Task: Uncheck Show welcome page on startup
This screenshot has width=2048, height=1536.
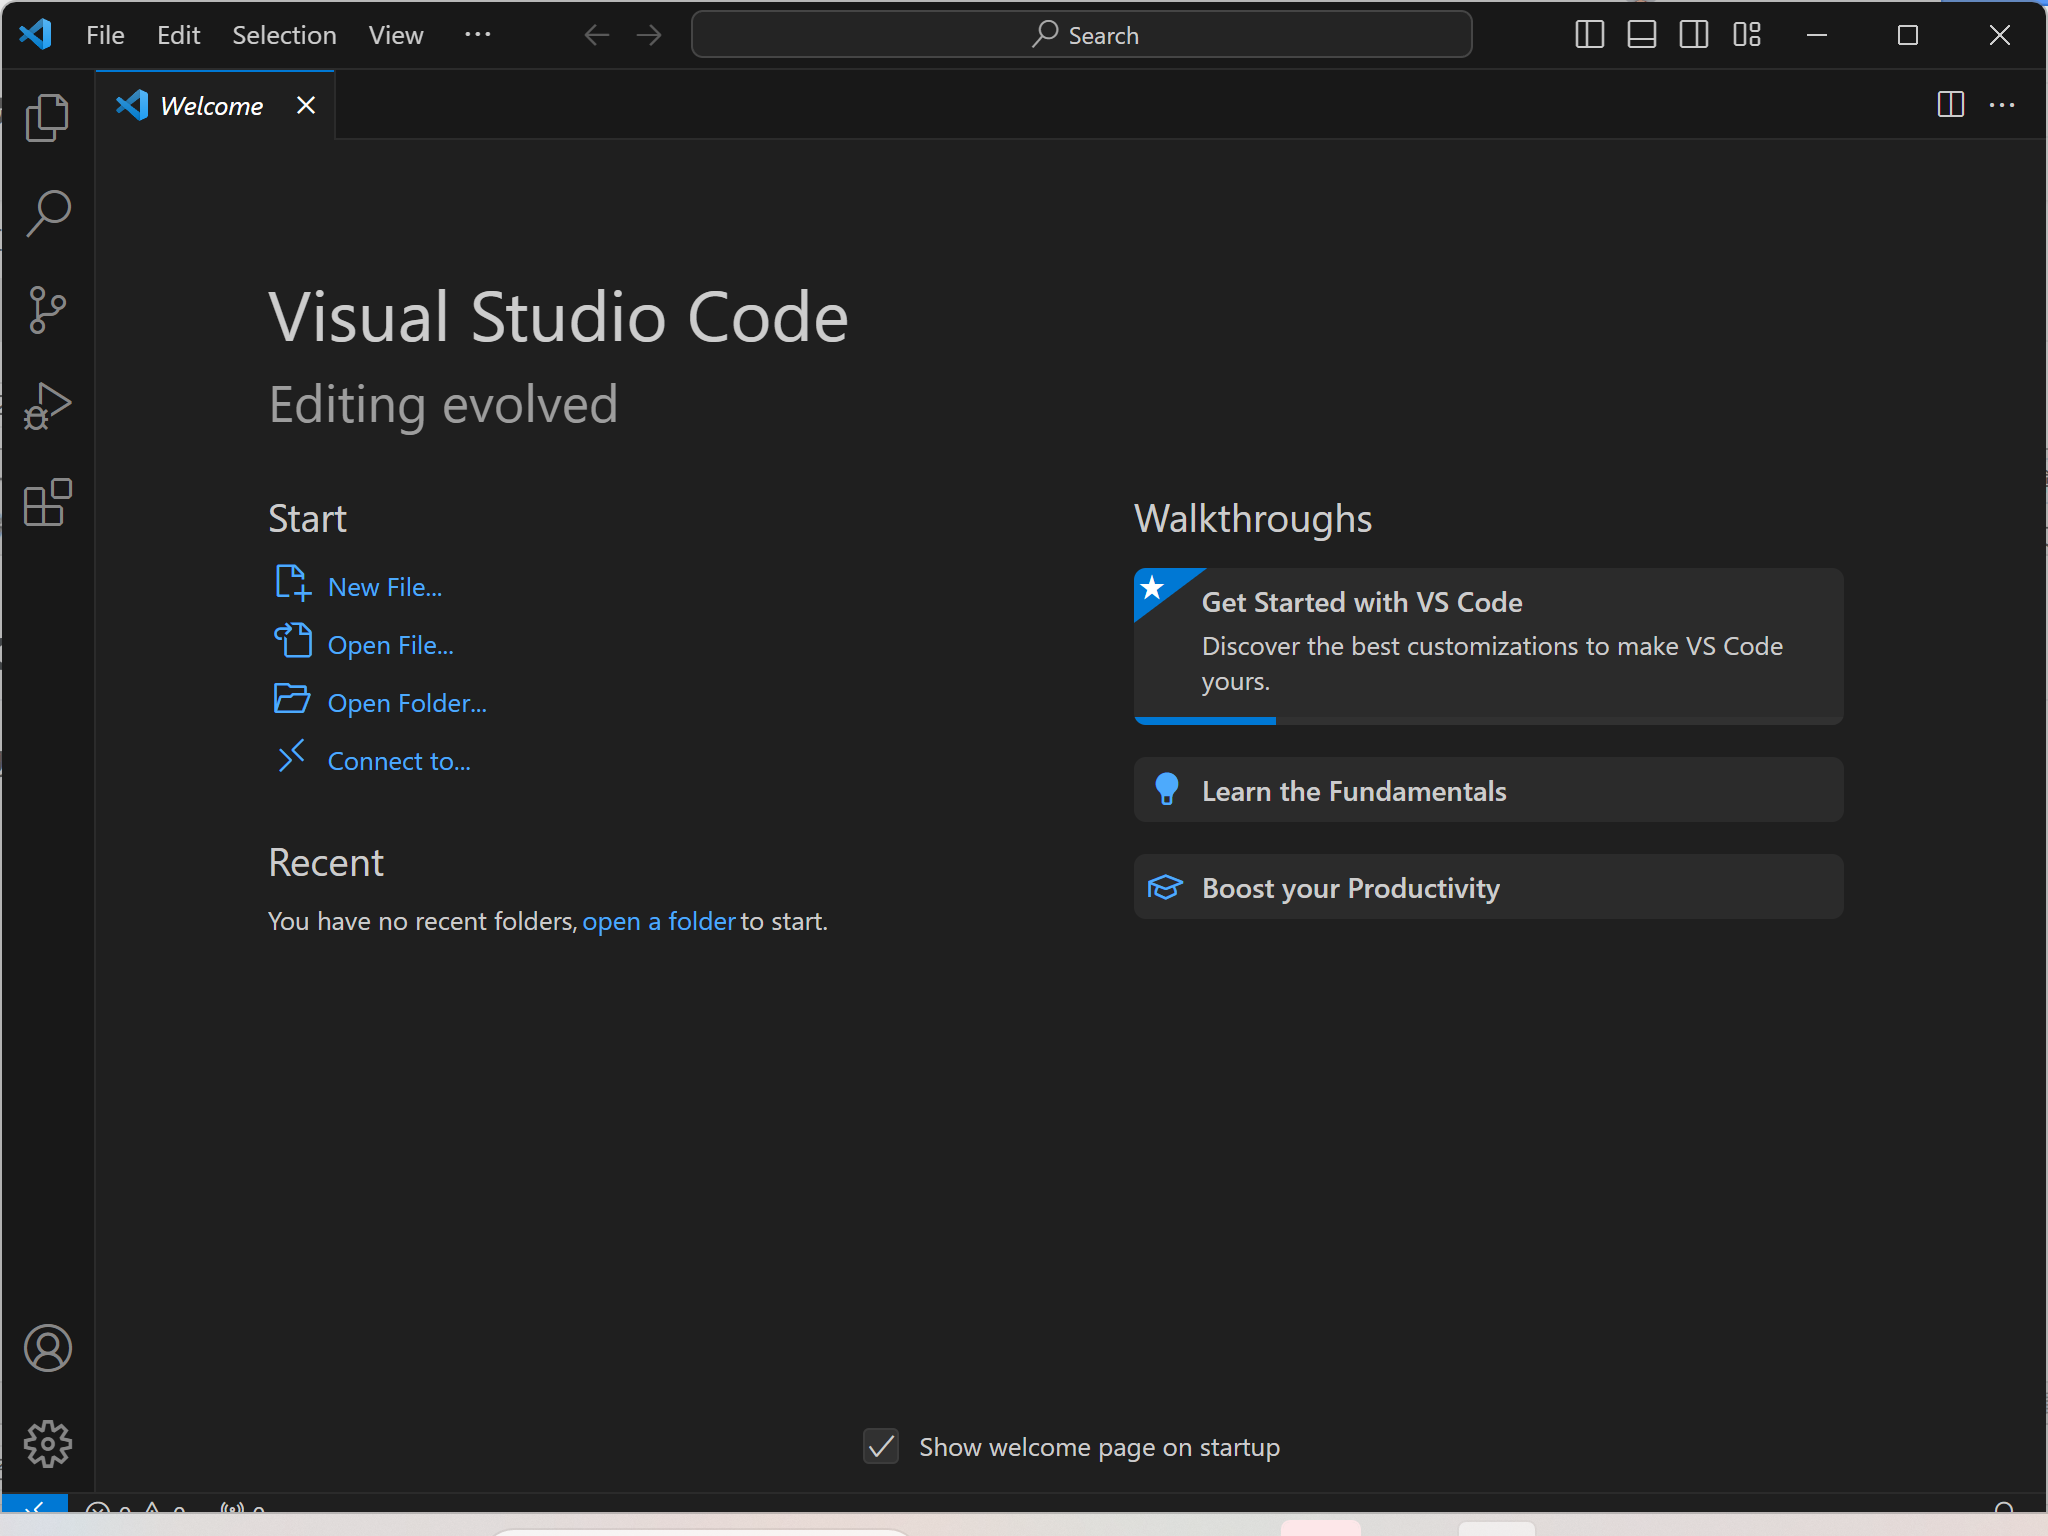Action: (x=881, y=1446)
